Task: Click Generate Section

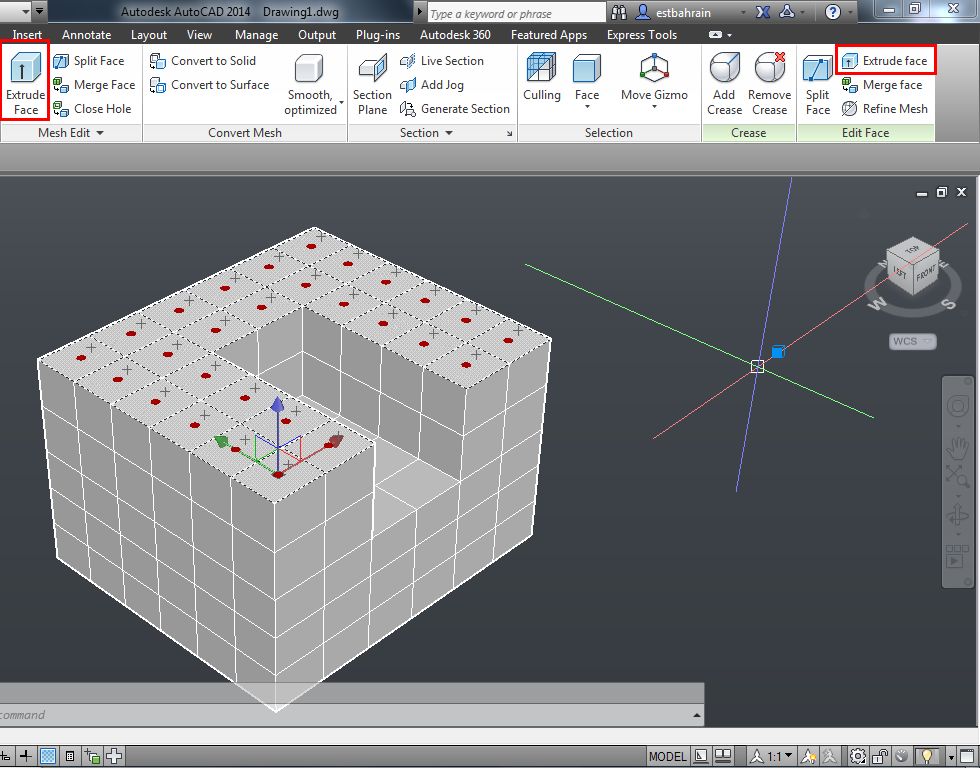Action: pyautogui.click(x=454, y=109)
